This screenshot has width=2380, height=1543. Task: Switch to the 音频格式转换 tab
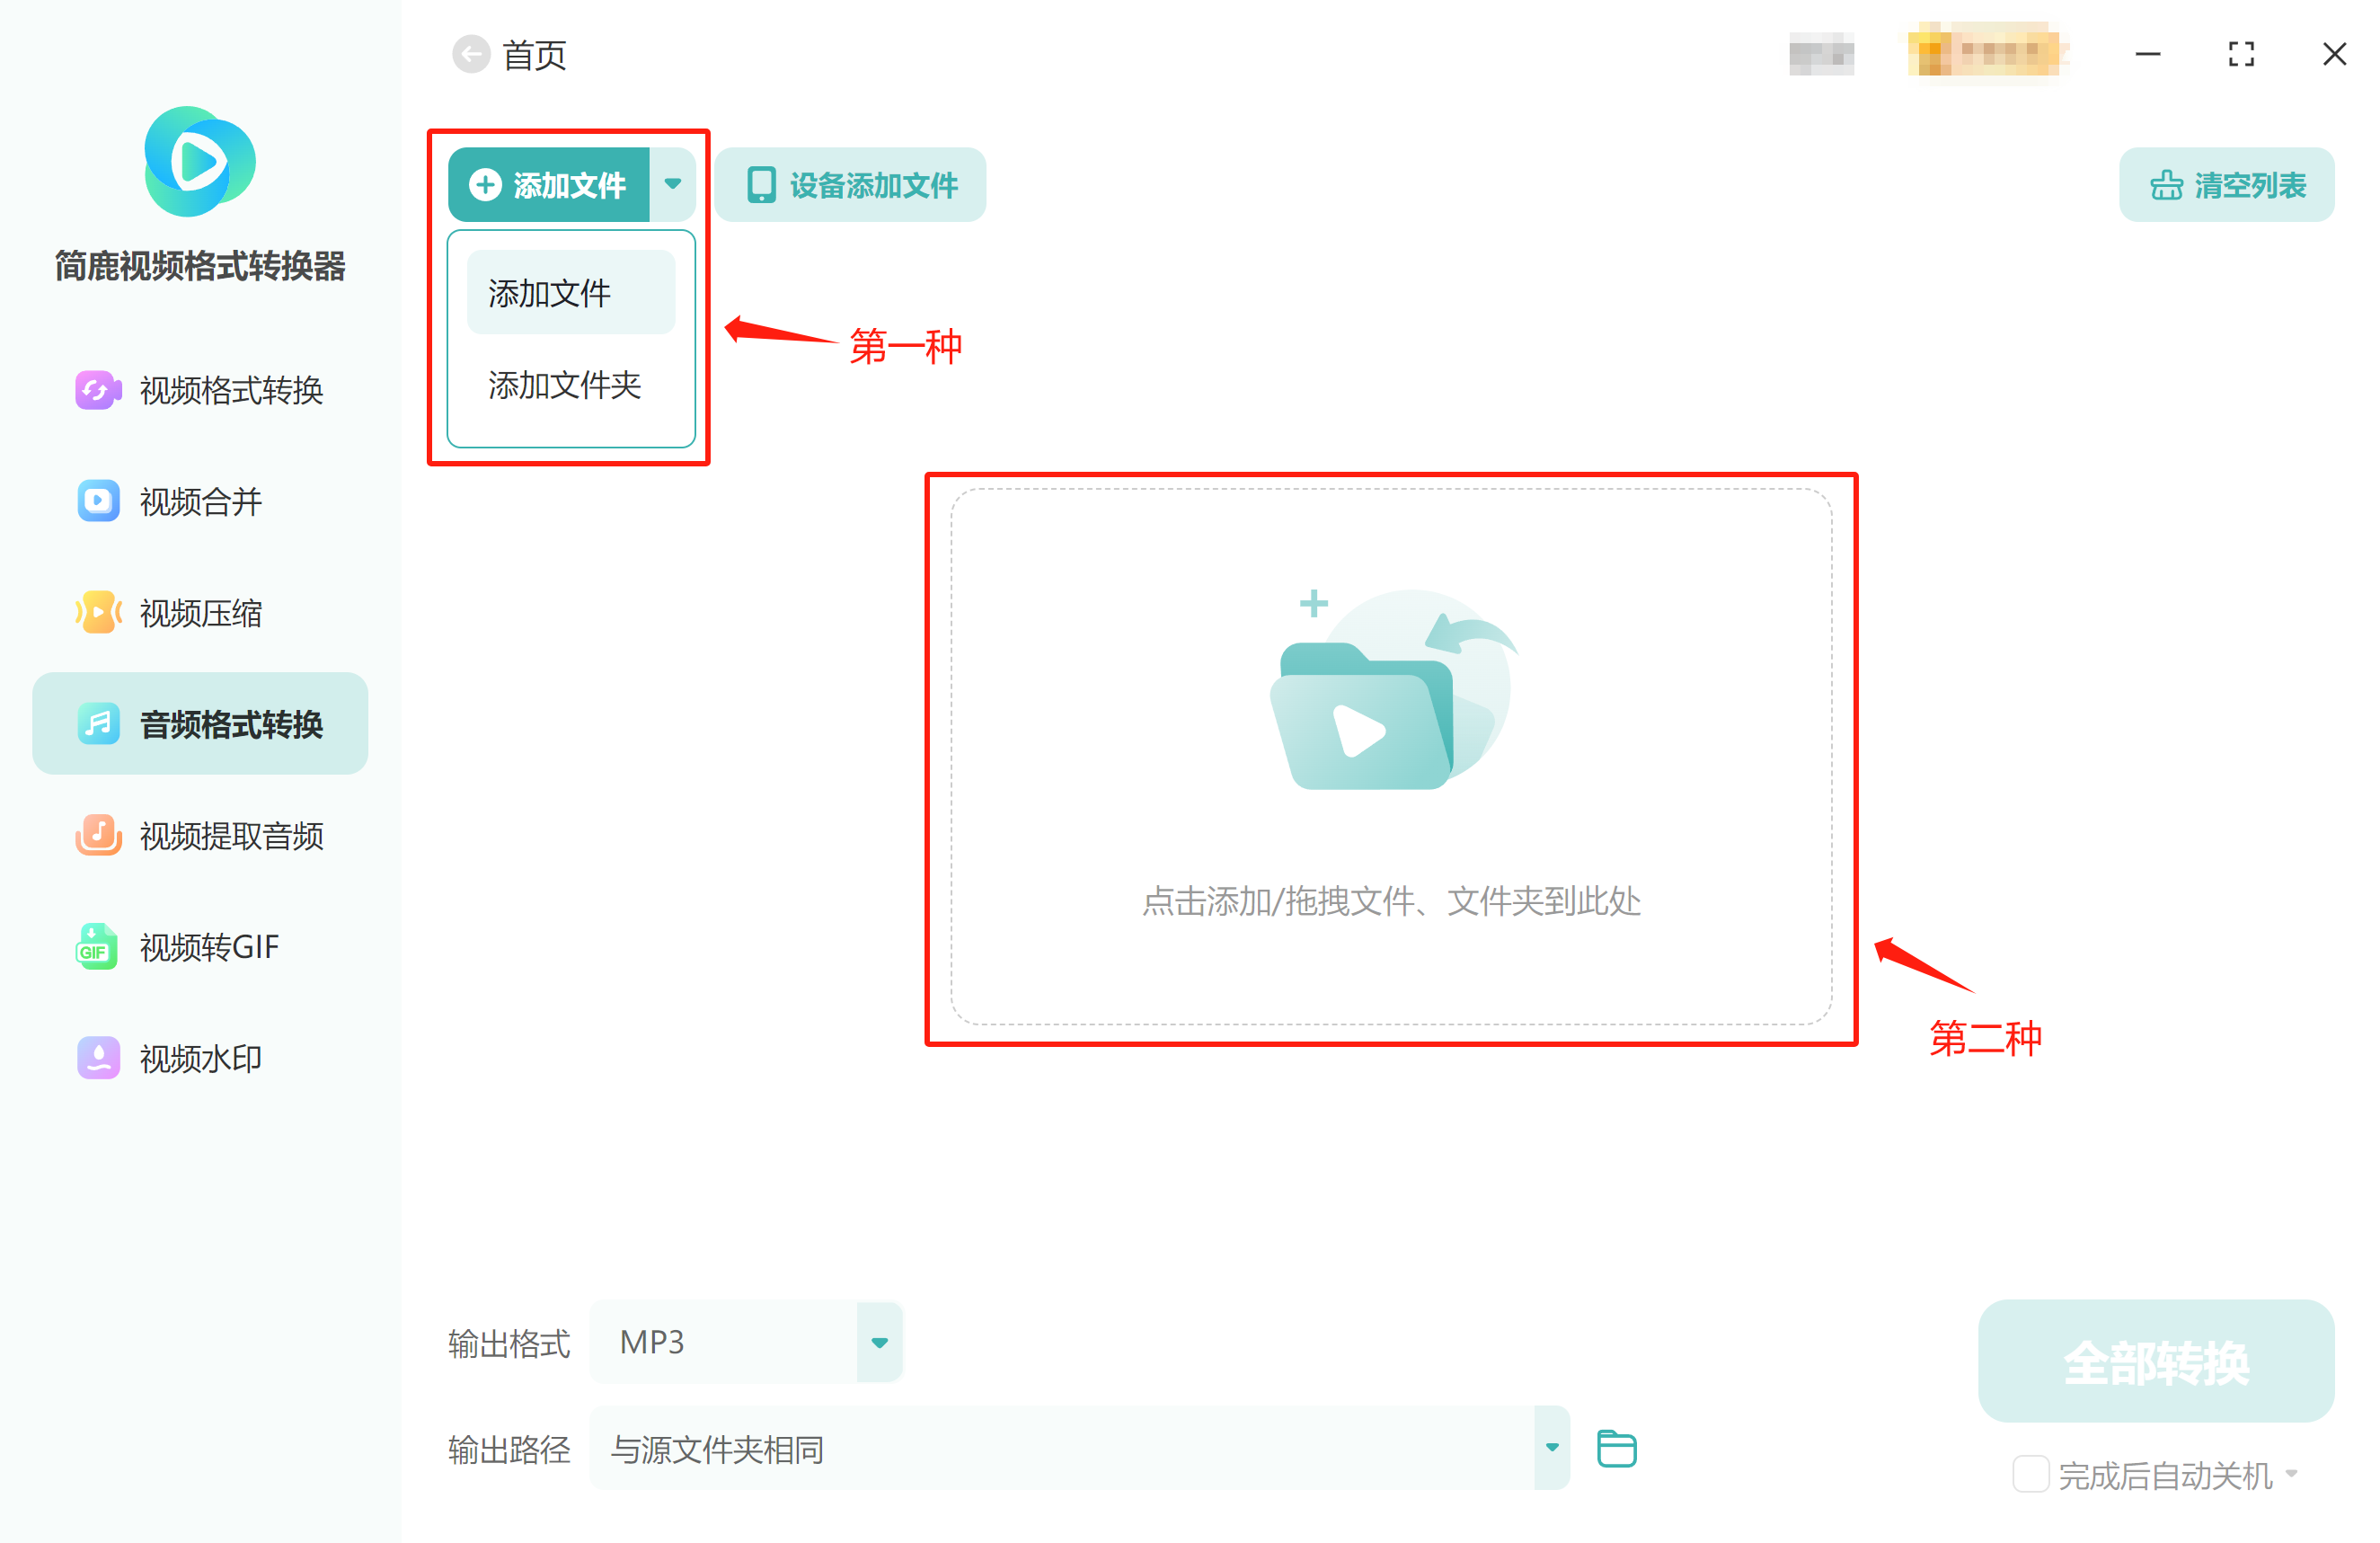pos(200,724)
